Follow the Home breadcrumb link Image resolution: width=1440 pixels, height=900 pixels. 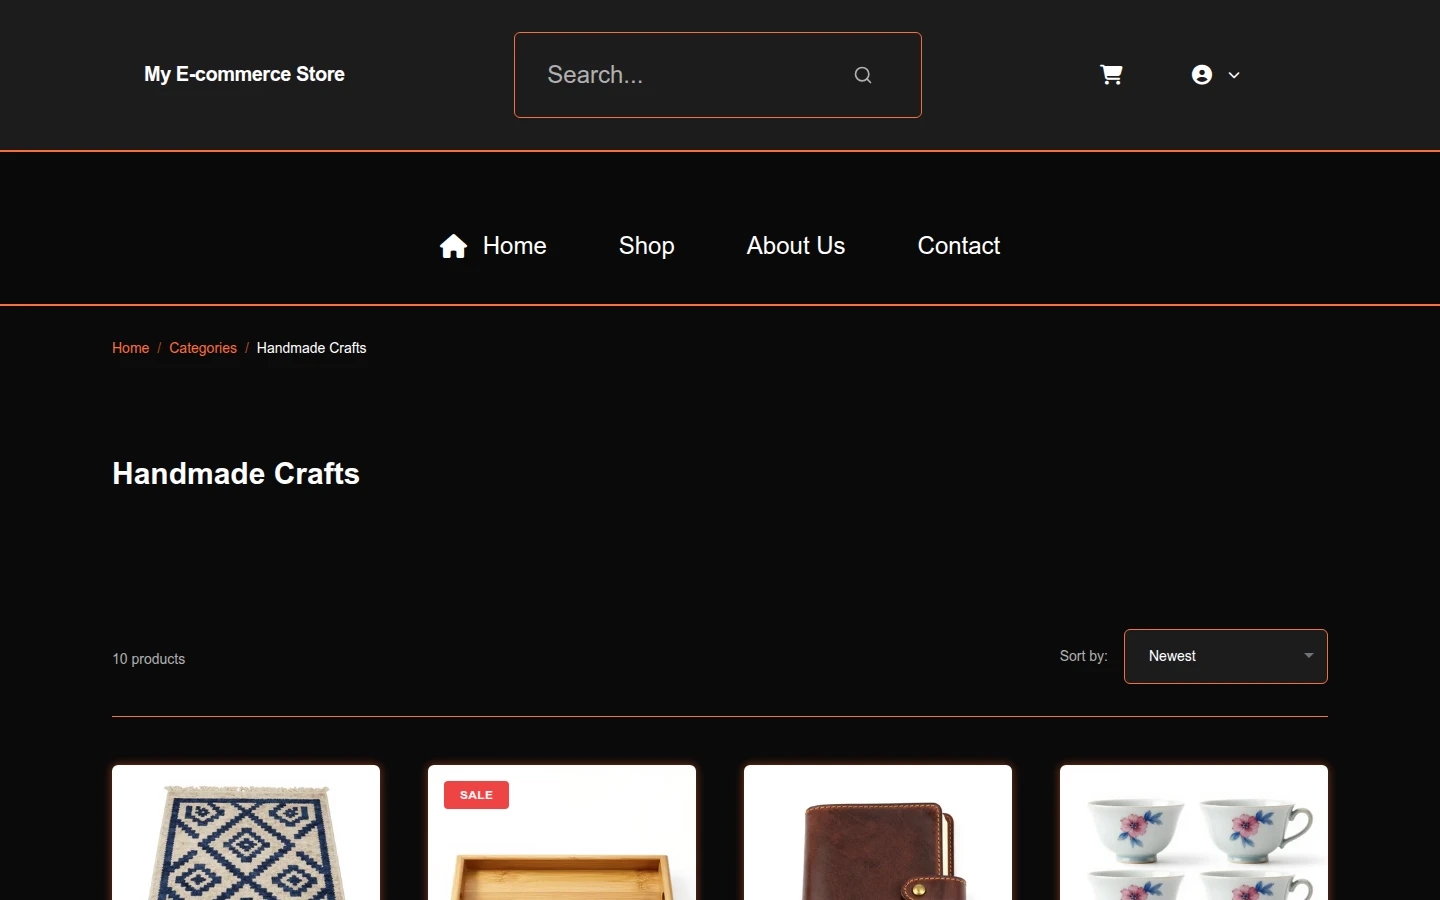131,348
